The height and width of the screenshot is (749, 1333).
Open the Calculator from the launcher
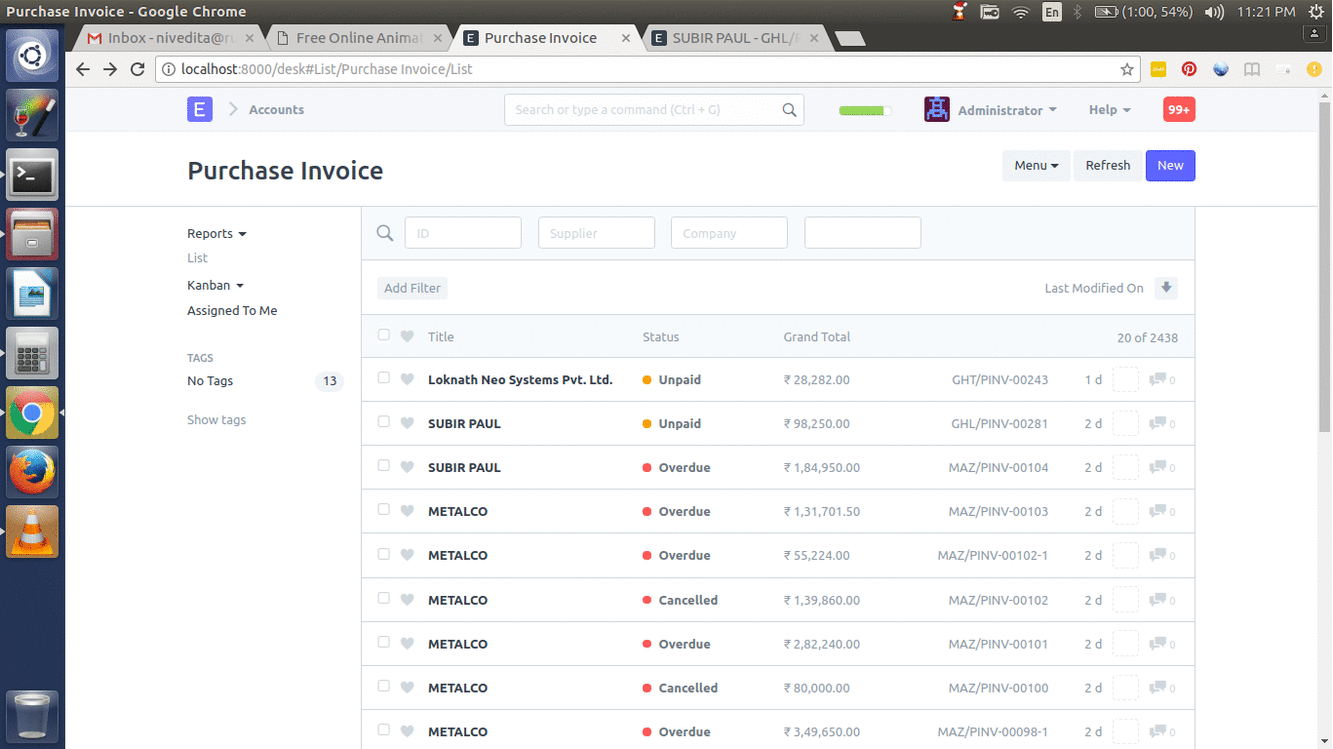pos(33,353)
